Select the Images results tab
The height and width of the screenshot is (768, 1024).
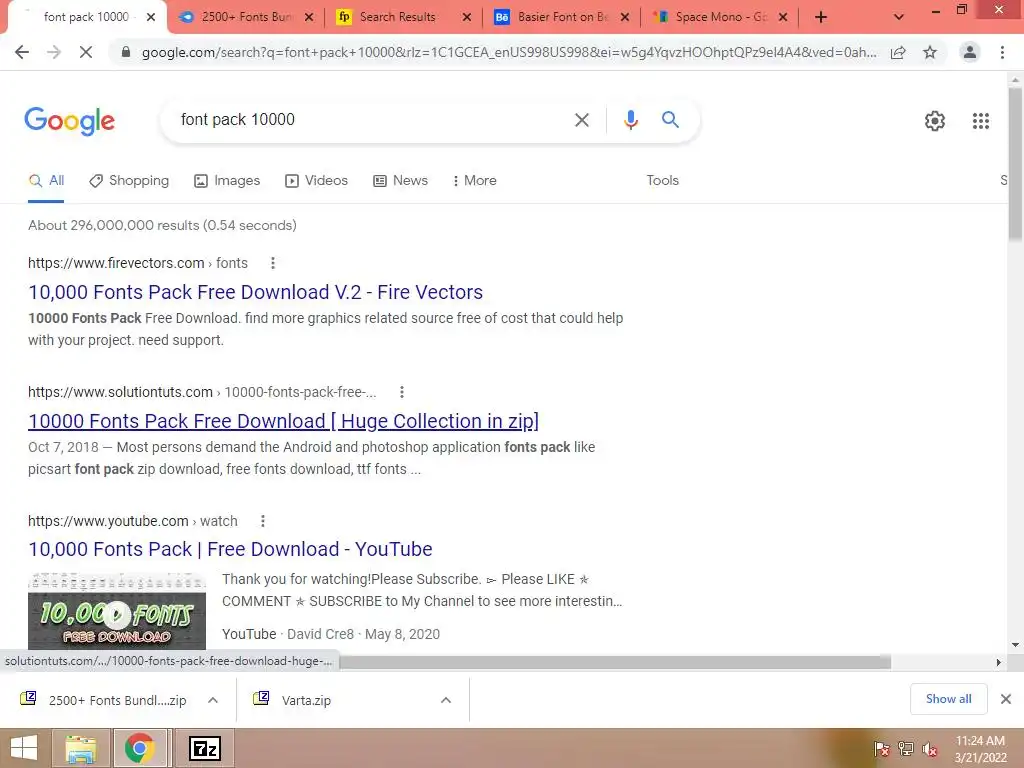[227, 181]
